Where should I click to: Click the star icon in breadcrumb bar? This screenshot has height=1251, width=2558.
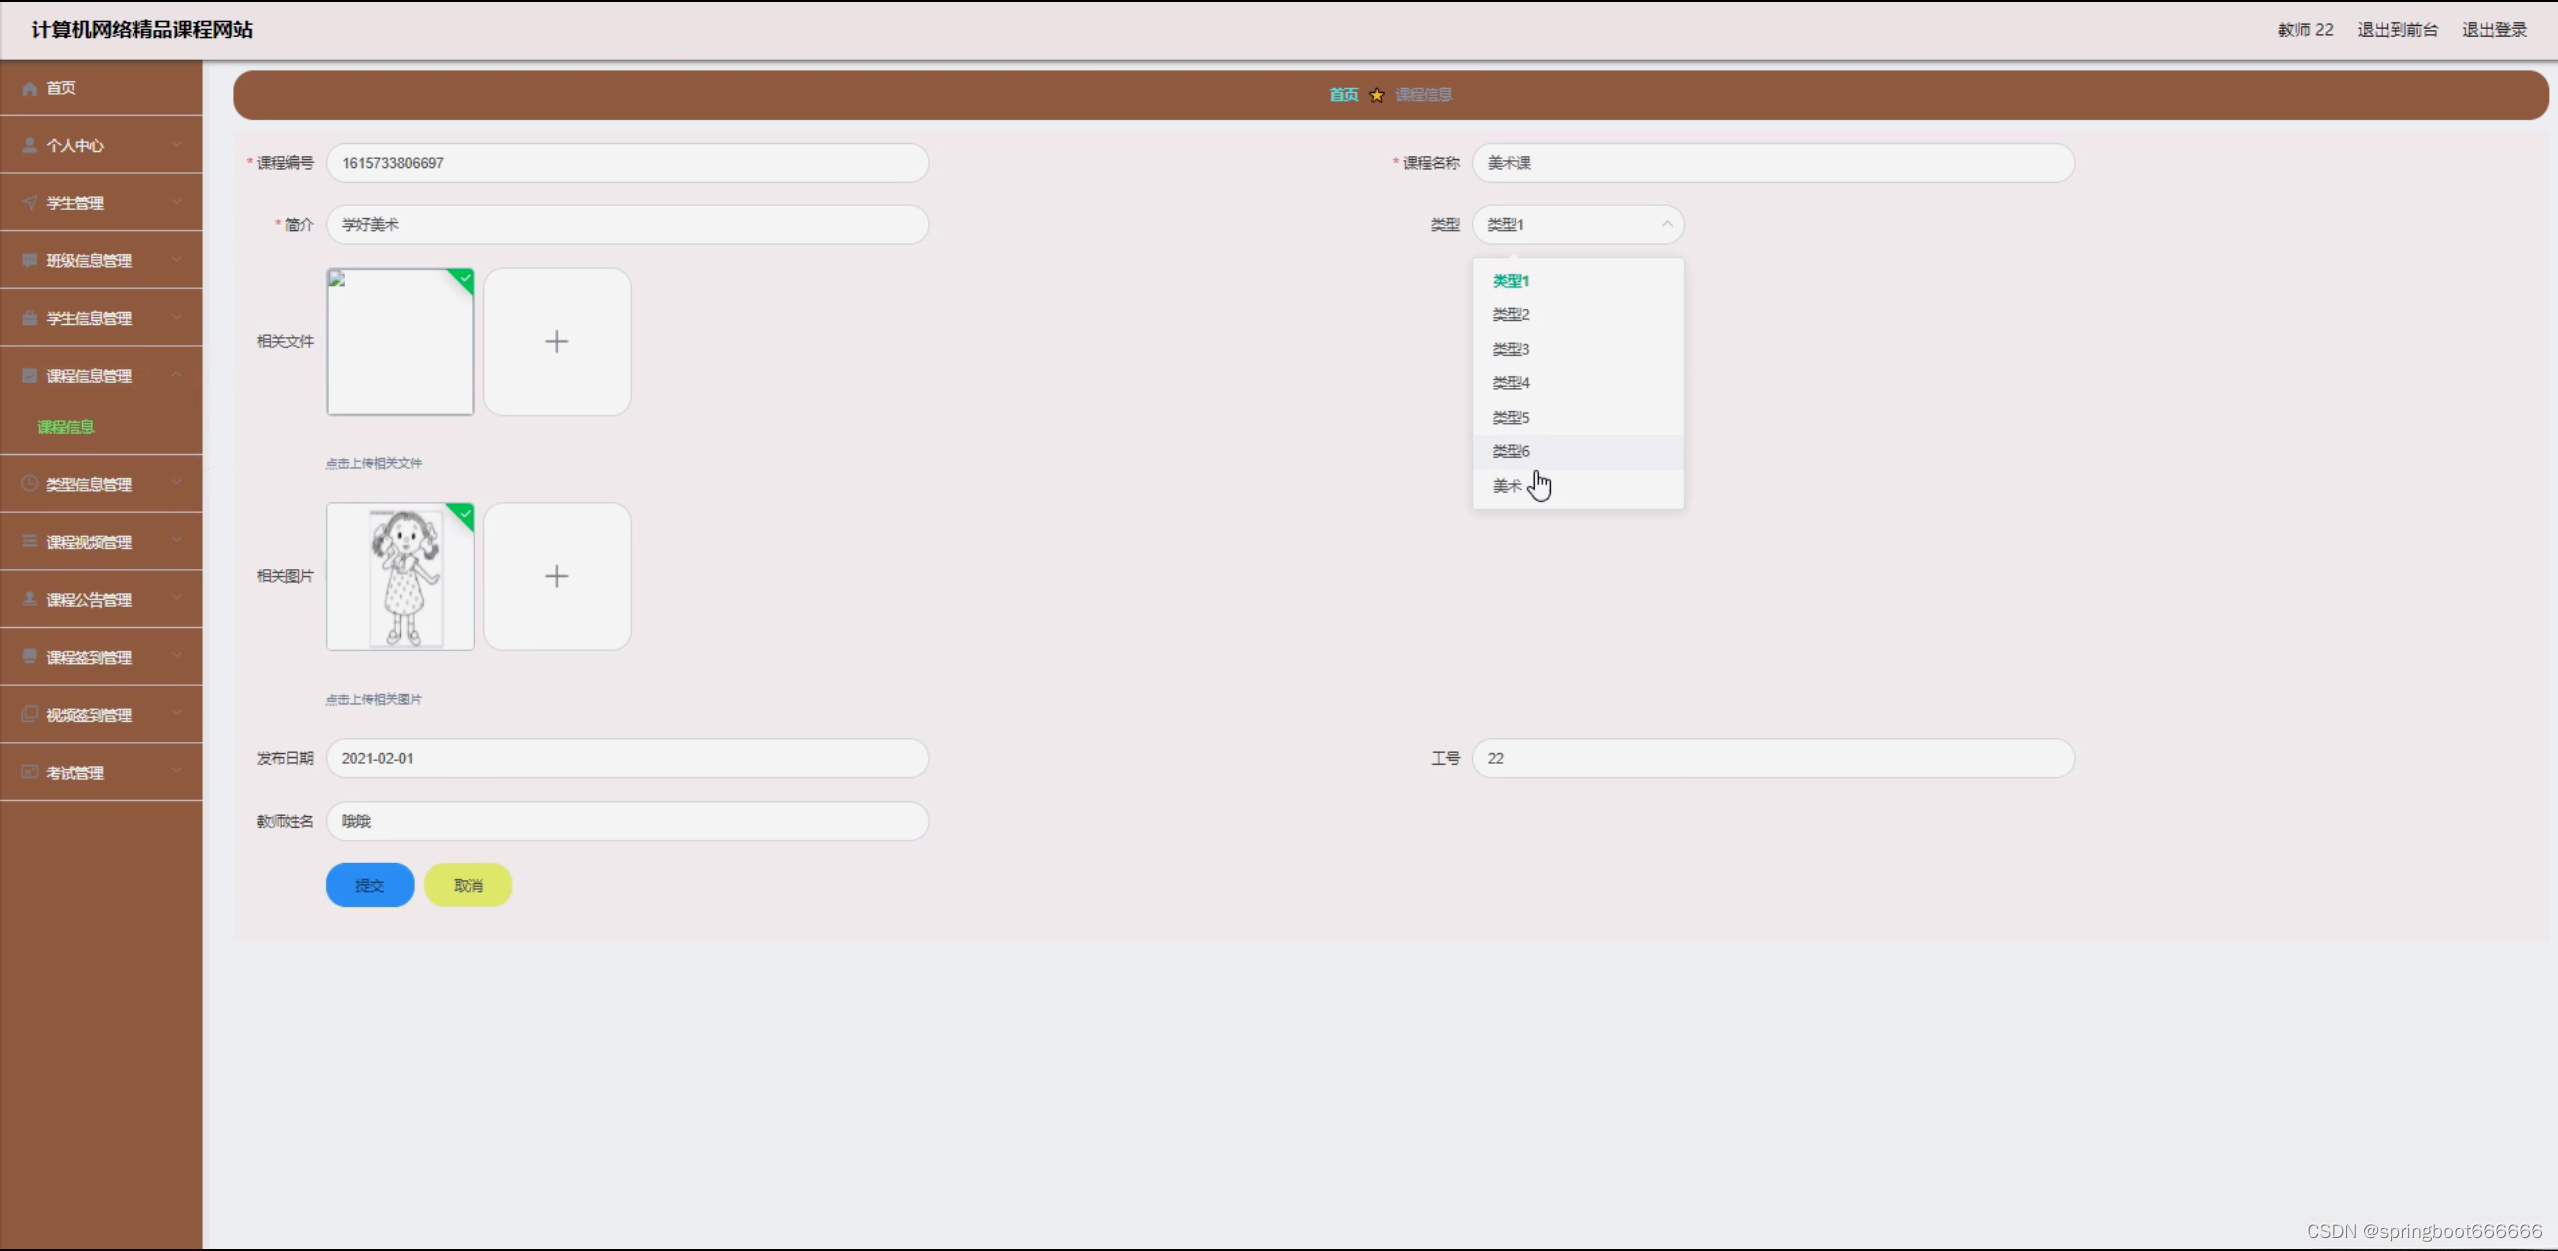pos(1377,95)
